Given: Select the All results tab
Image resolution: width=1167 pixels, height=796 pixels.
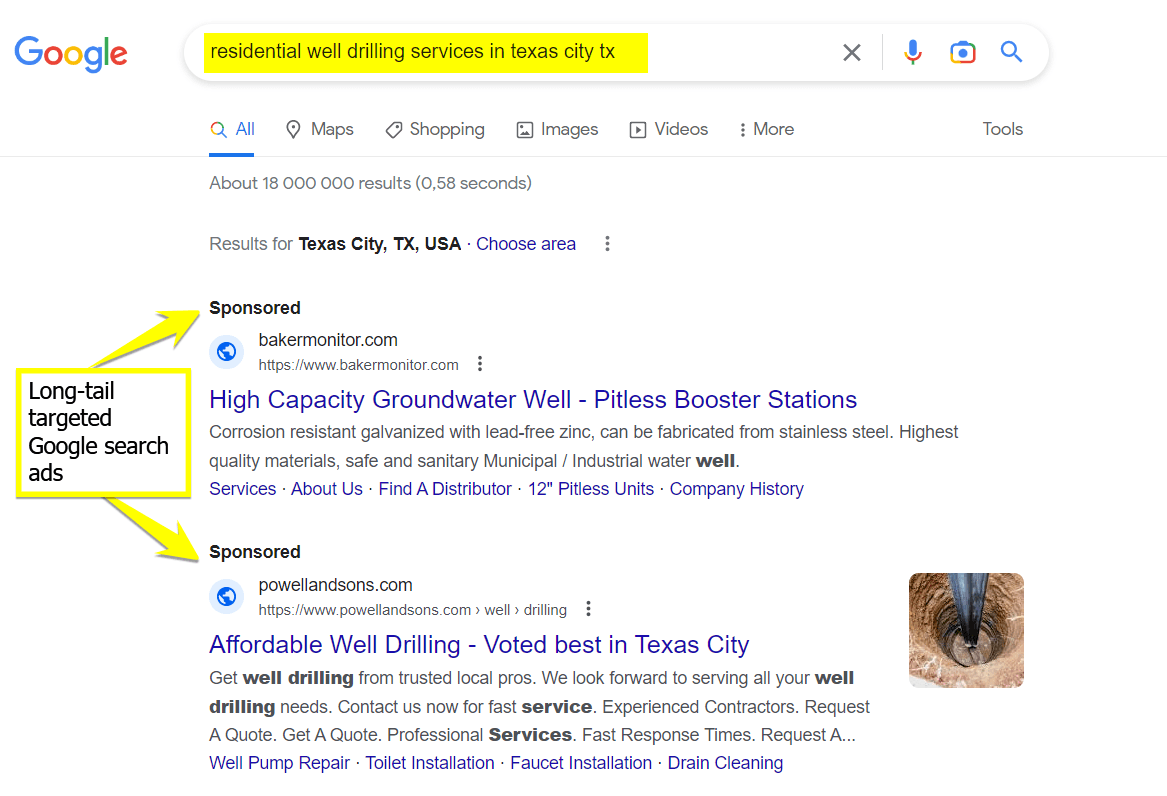Looking at the screenshot, I should pos(231,129).
